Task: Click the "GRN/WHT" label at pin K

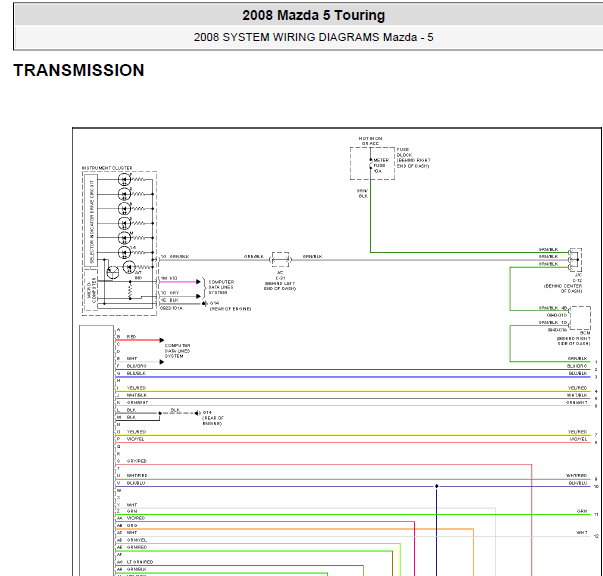Action: click(137, 402)
